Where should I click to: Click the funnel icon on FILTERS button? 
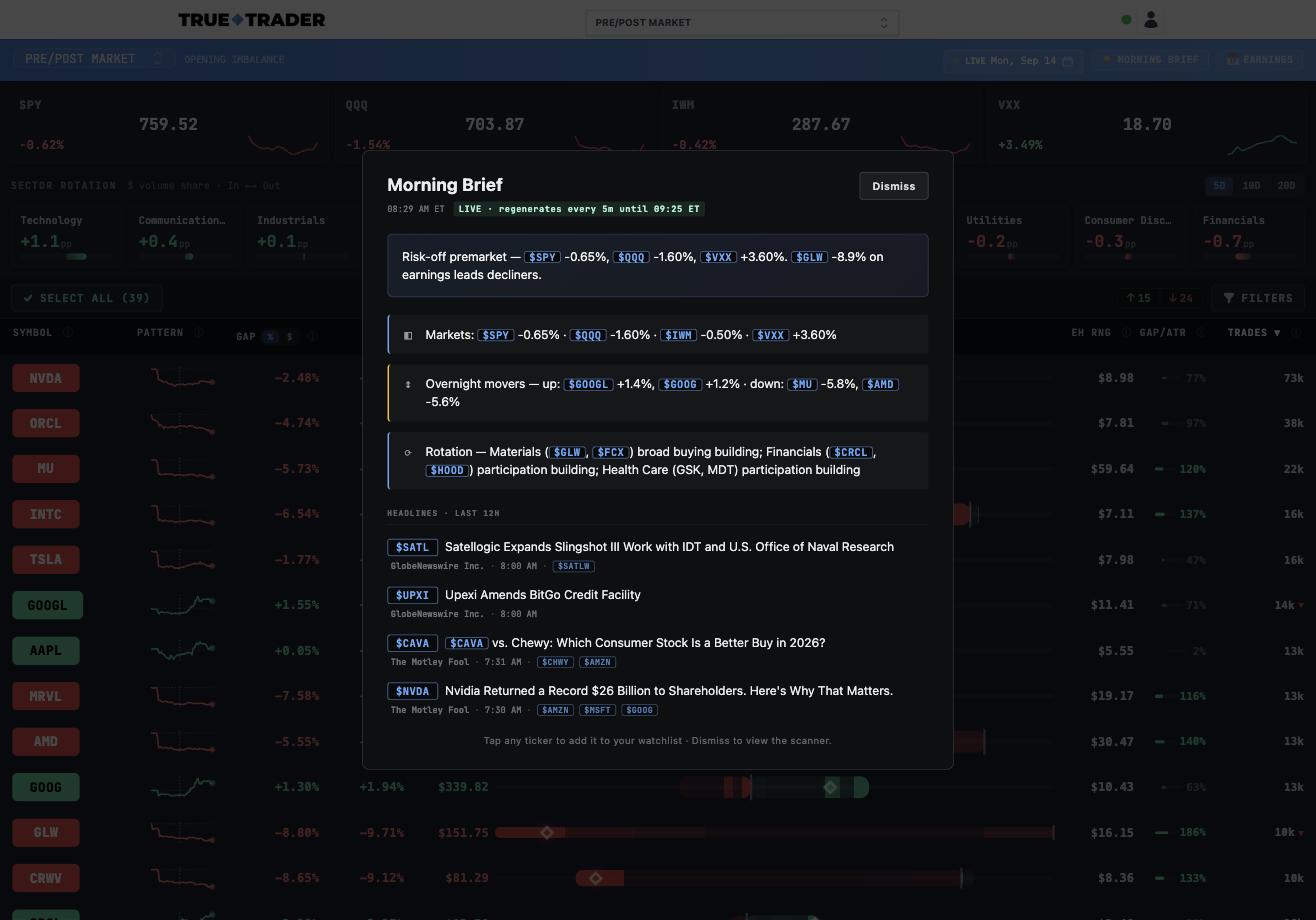pyautogui.click(x=1229, y=298)
